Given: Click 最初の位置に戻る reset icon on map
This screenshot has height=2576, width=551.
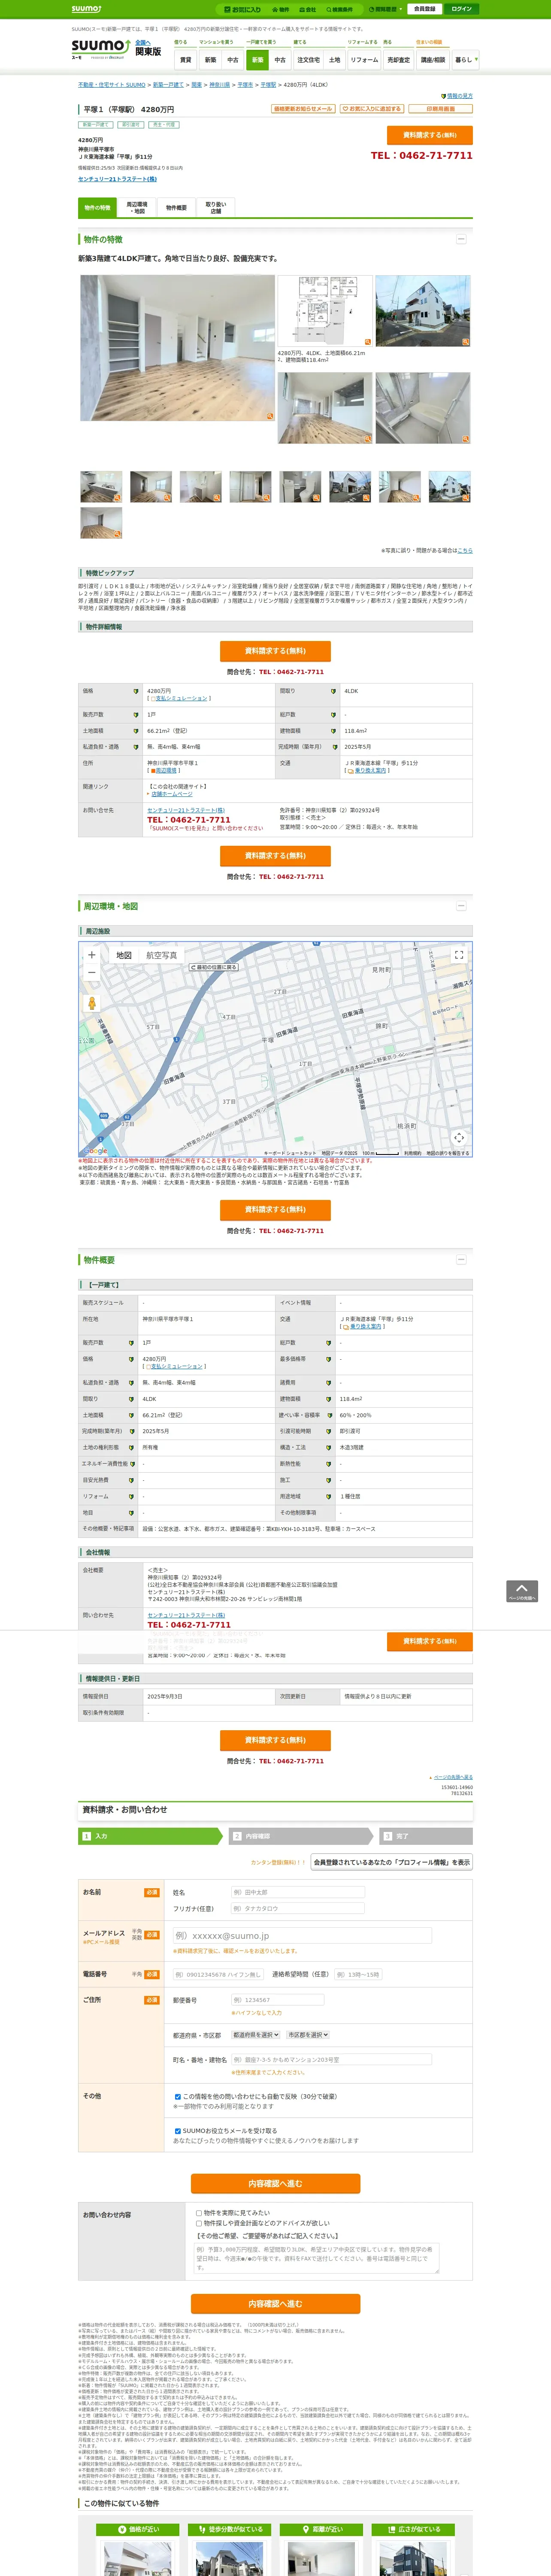Looking at the screenshot, I should [x=214, y=967].
